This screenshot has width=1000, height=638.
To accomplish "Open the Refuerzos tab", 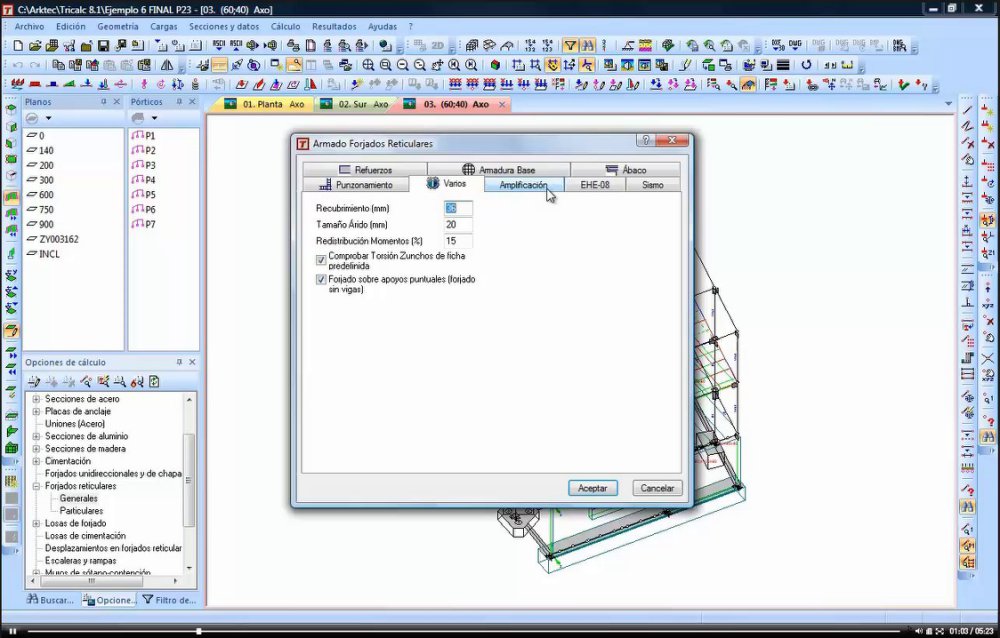I will coord(365,170).
